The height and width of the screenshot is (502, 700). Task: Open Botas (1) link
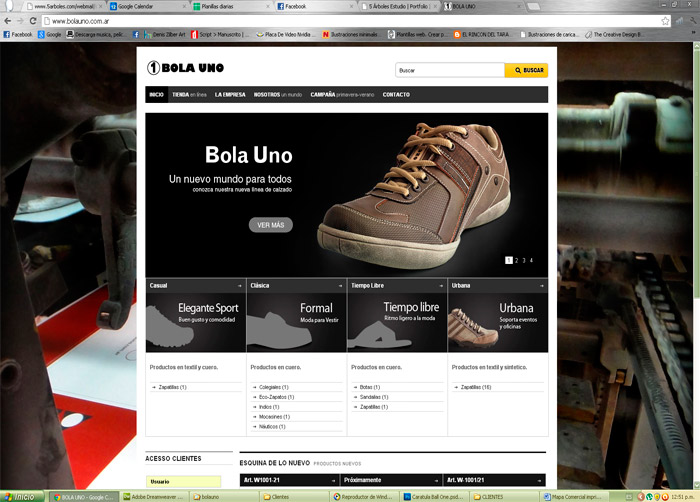pos(370,387)
